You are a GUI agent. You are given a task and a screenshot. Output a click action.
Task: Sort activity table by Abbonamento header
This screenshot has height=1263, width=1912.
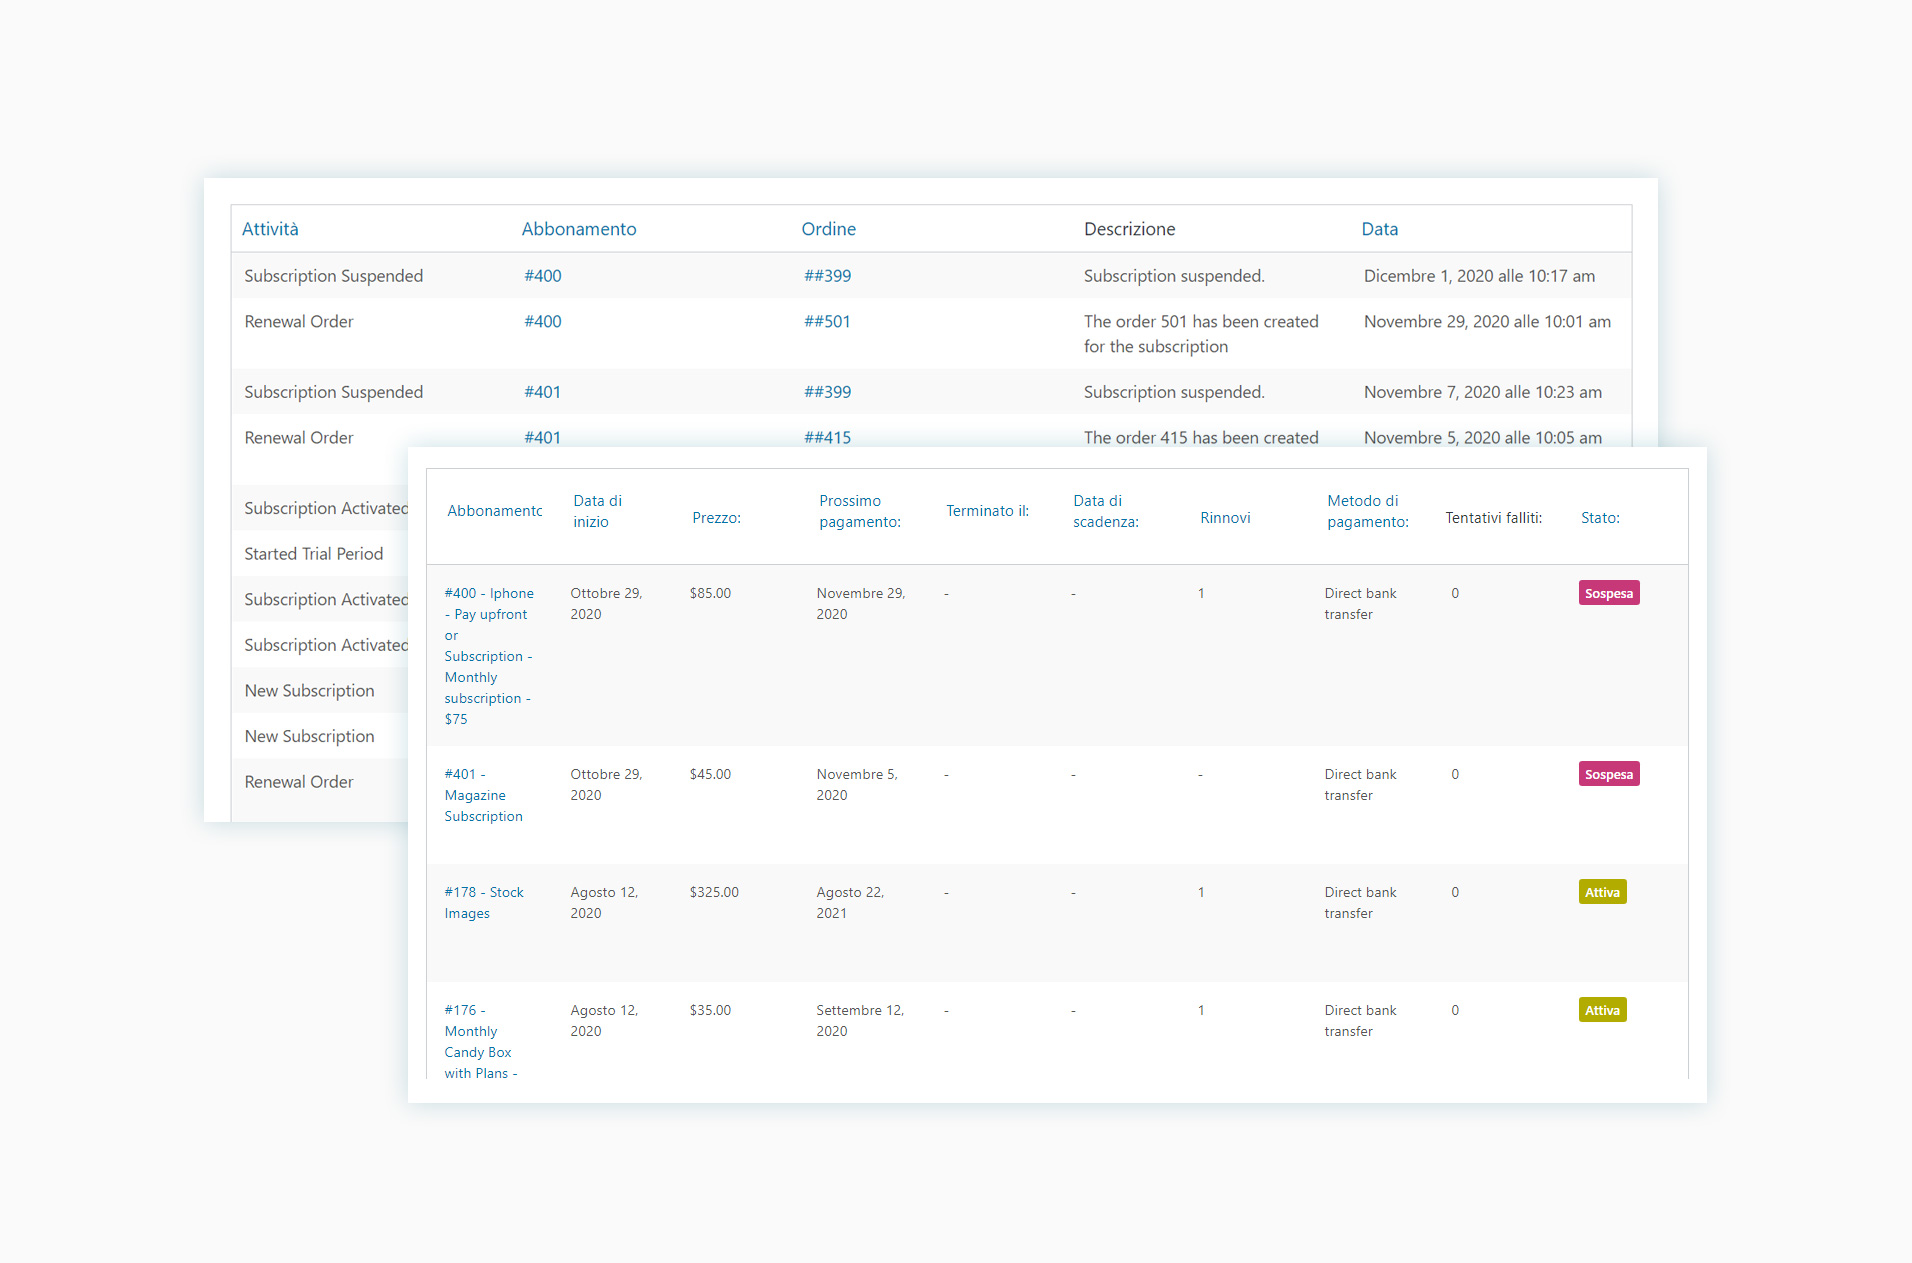click(579, 229)
